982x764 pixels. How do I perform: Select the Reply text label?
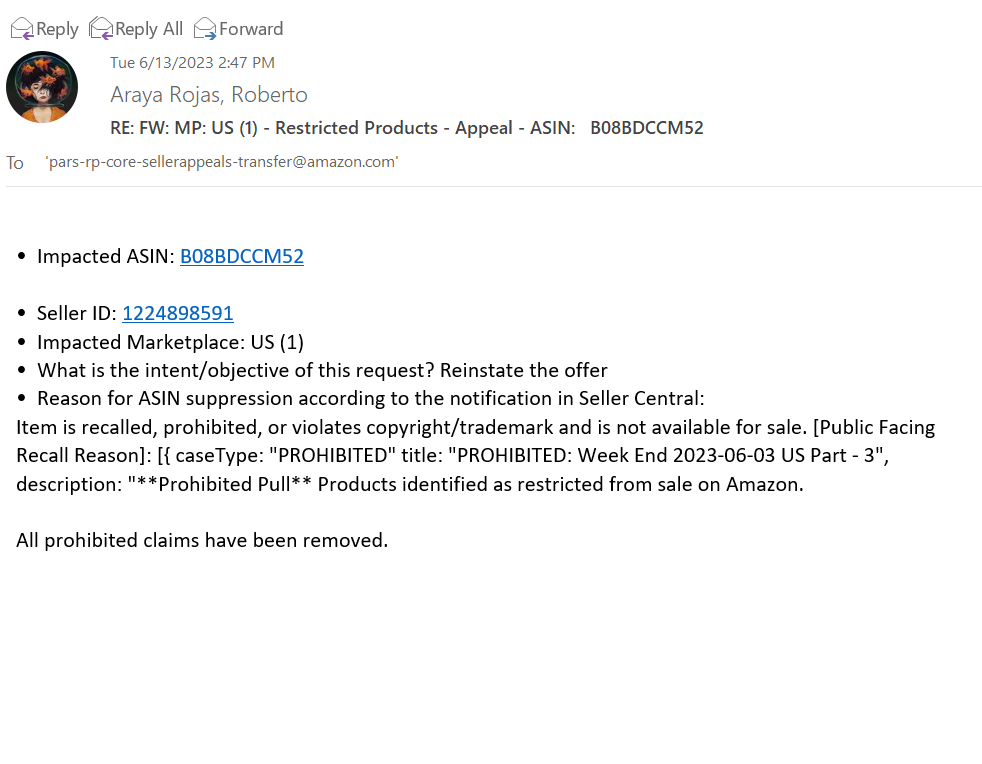pos(57,29)
